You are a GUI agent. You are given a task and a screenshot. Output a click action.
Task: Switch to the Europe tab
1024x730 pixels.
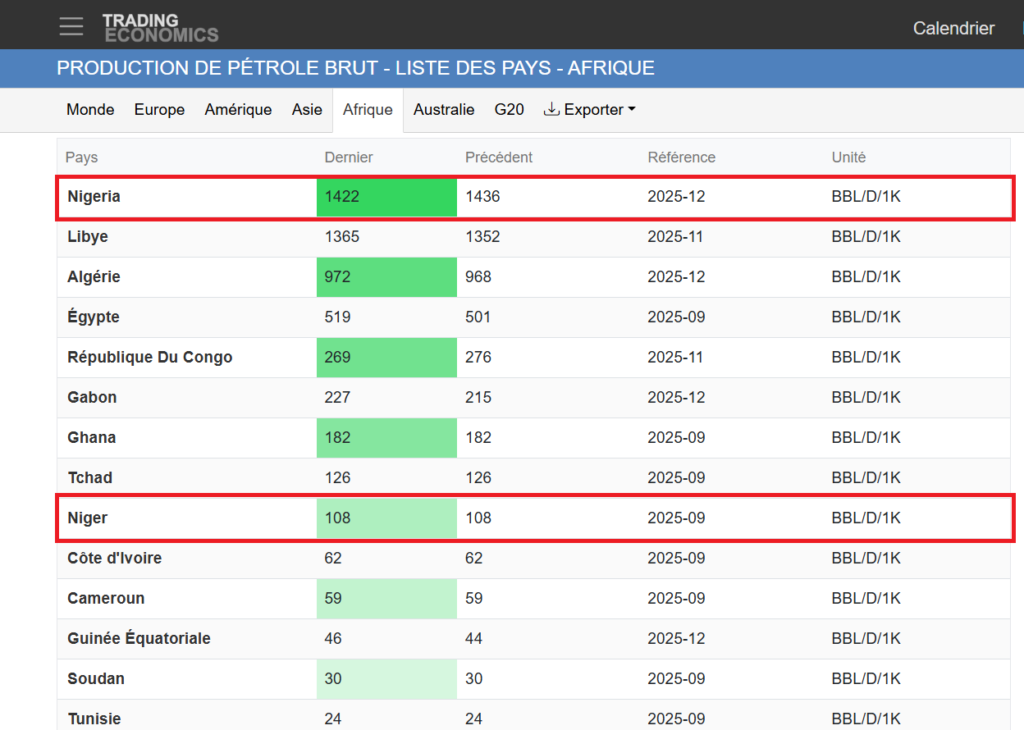point(159,110)
